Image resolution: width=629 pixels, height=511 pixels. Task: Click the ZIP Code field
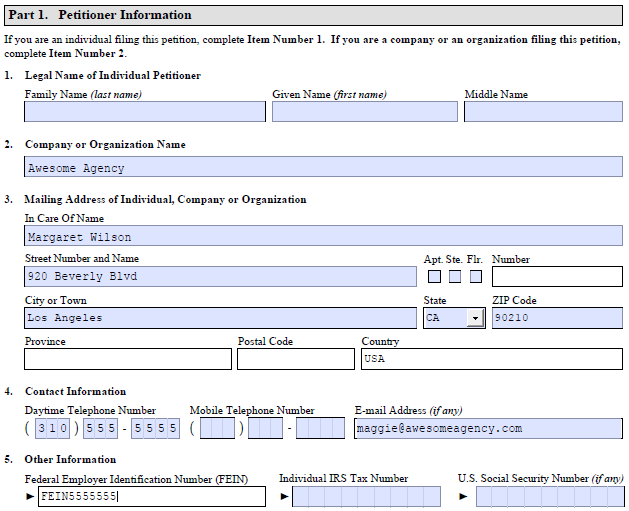point(557,318)
